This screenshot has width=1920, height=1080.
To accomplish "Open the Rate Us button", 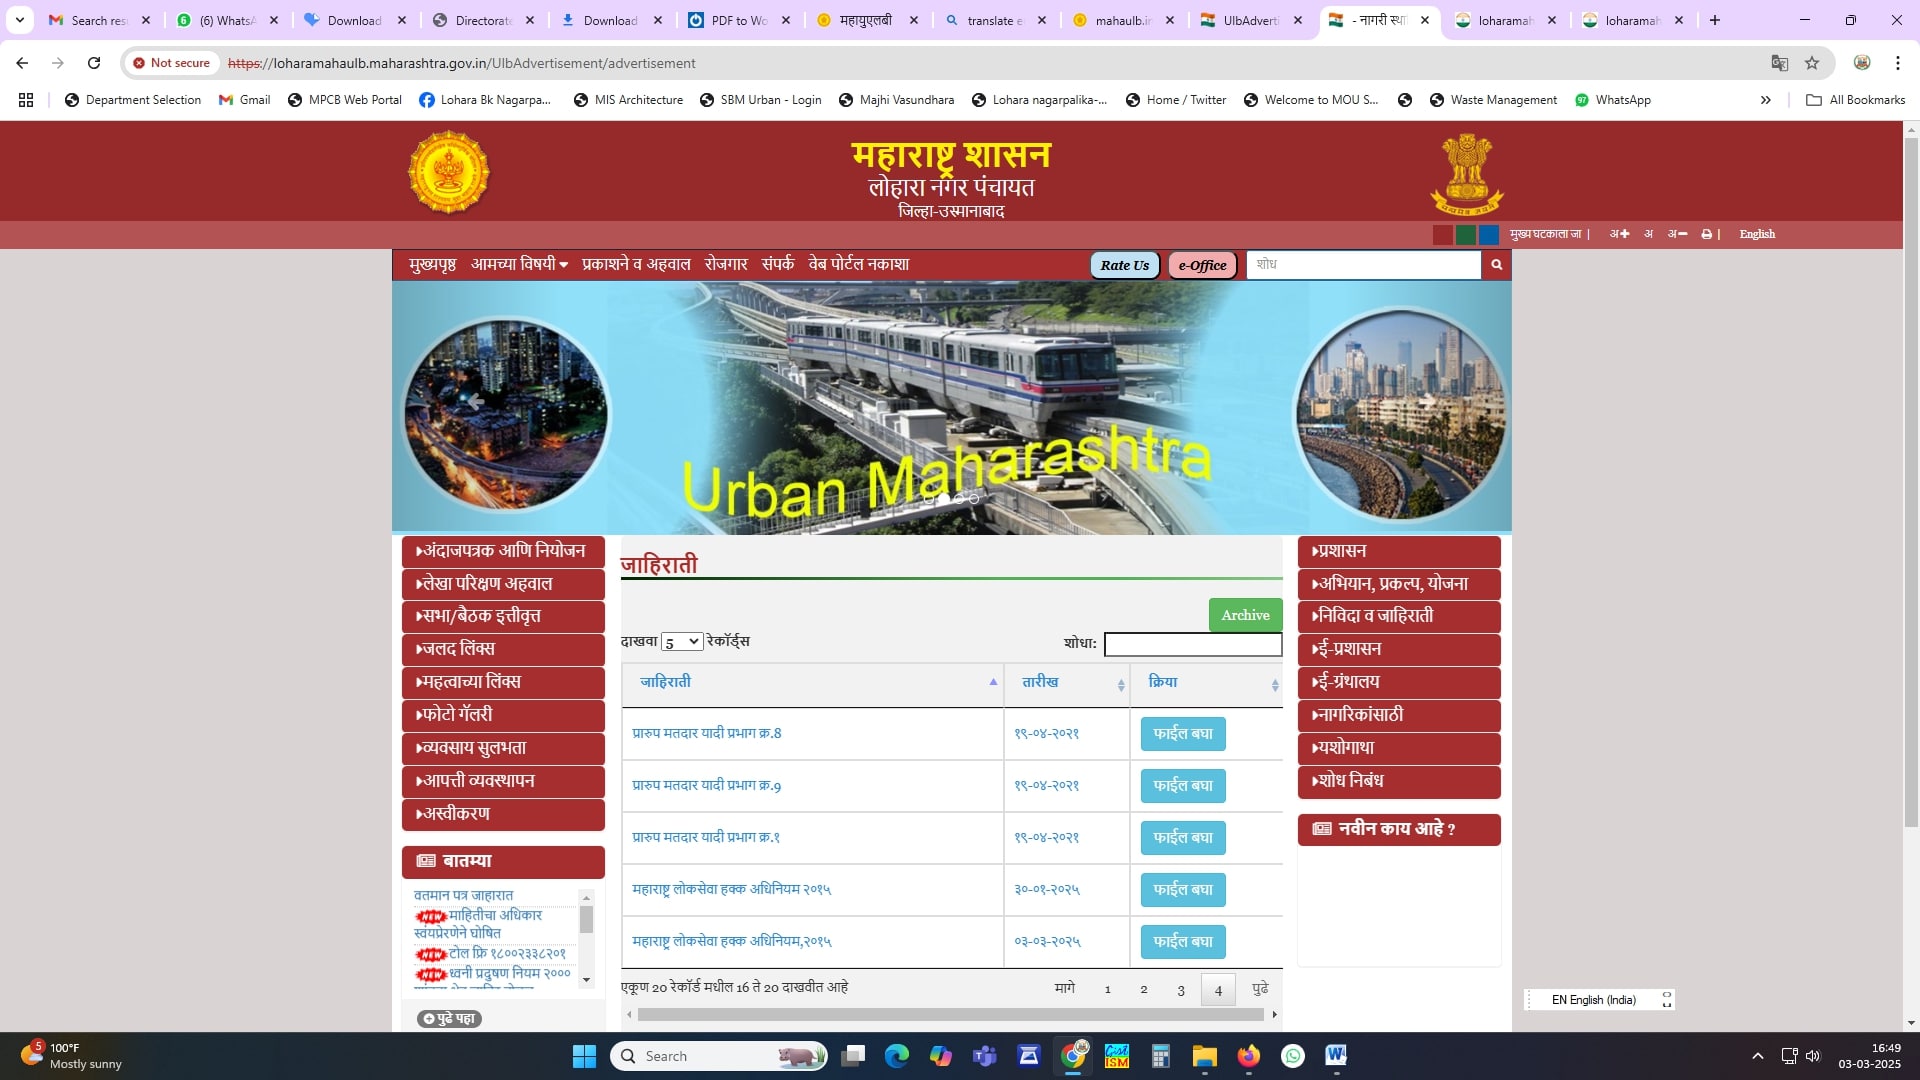I will point(1124,265).
